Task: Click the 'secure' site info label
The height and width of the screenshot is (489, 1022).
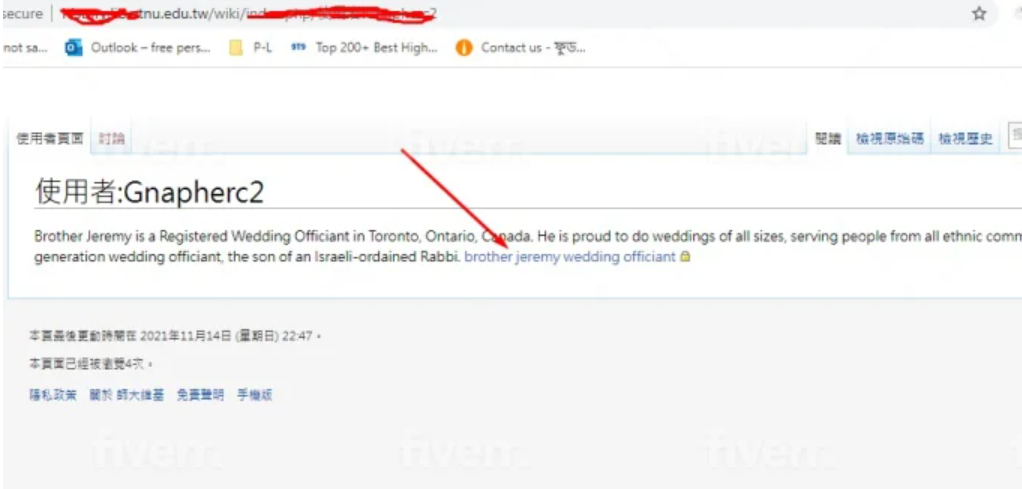Action: (x=22, y=14)
